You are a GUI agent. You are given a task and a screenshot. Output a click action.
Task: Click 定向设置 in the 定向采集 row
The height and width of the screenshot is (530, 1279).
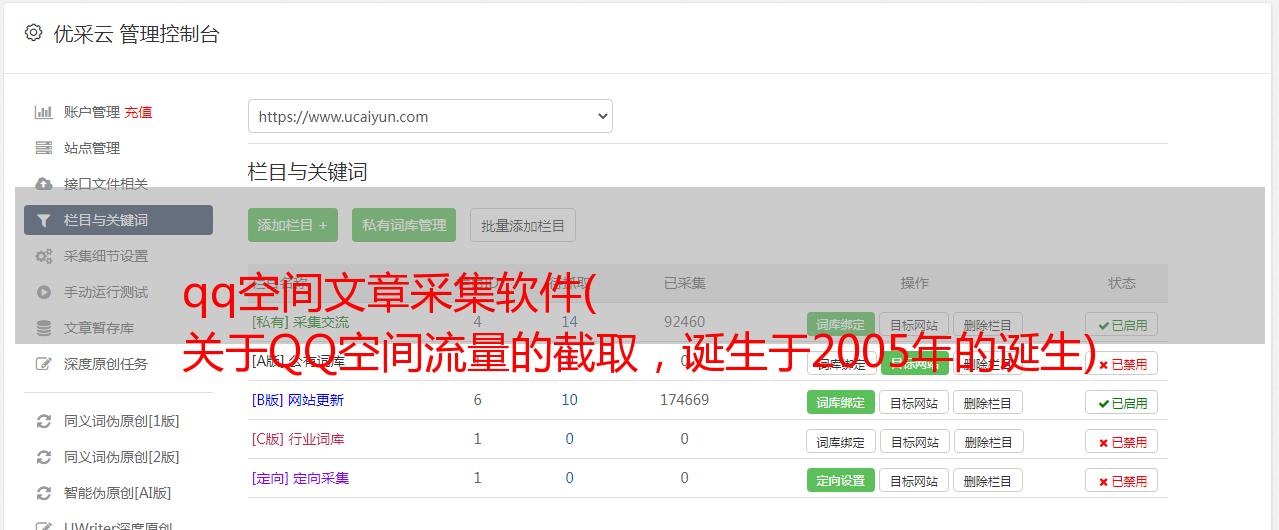(841, 480)
